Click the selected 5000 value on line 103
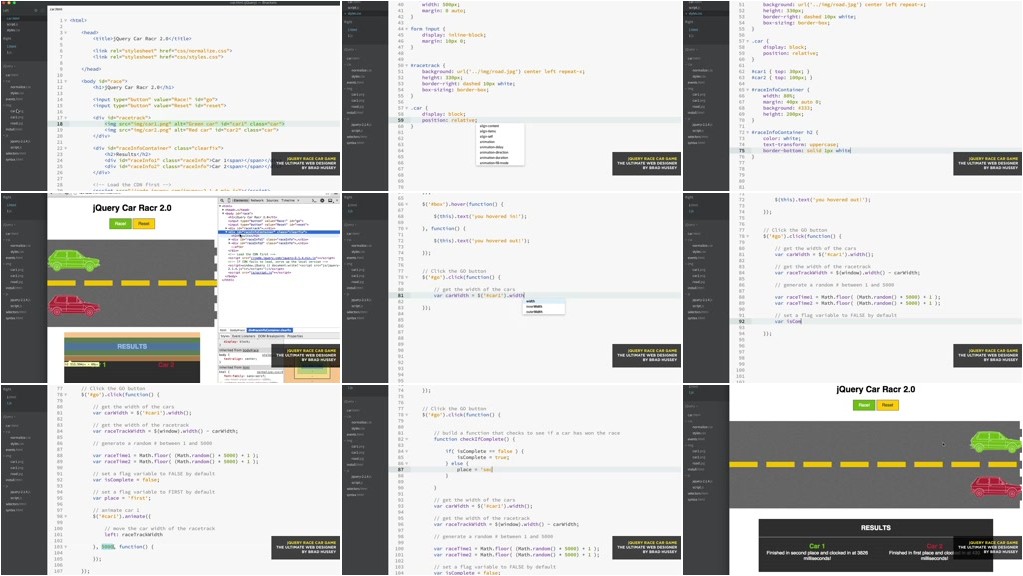 pos(108,547)
